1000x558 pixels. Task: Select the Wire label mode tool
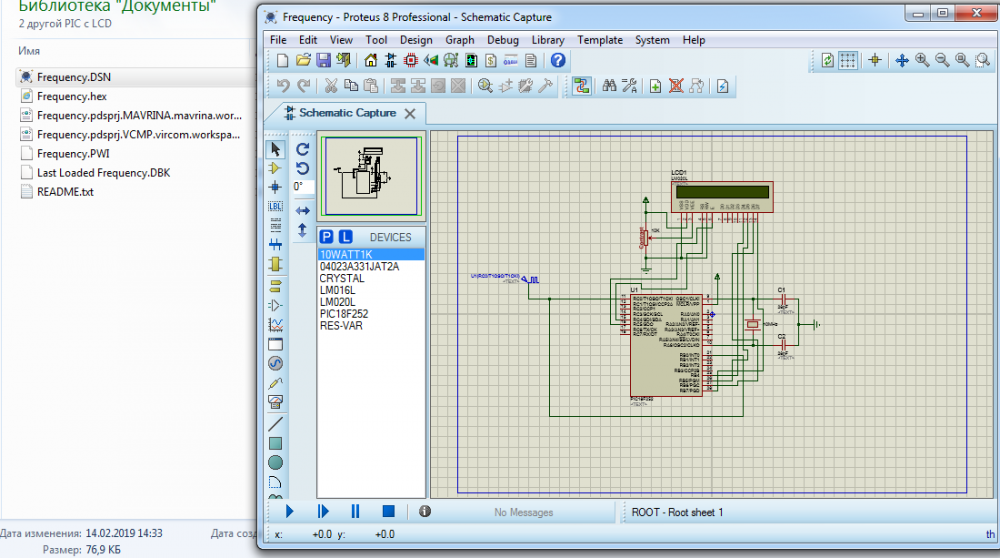pyautogui.click(x=275, y=207)
